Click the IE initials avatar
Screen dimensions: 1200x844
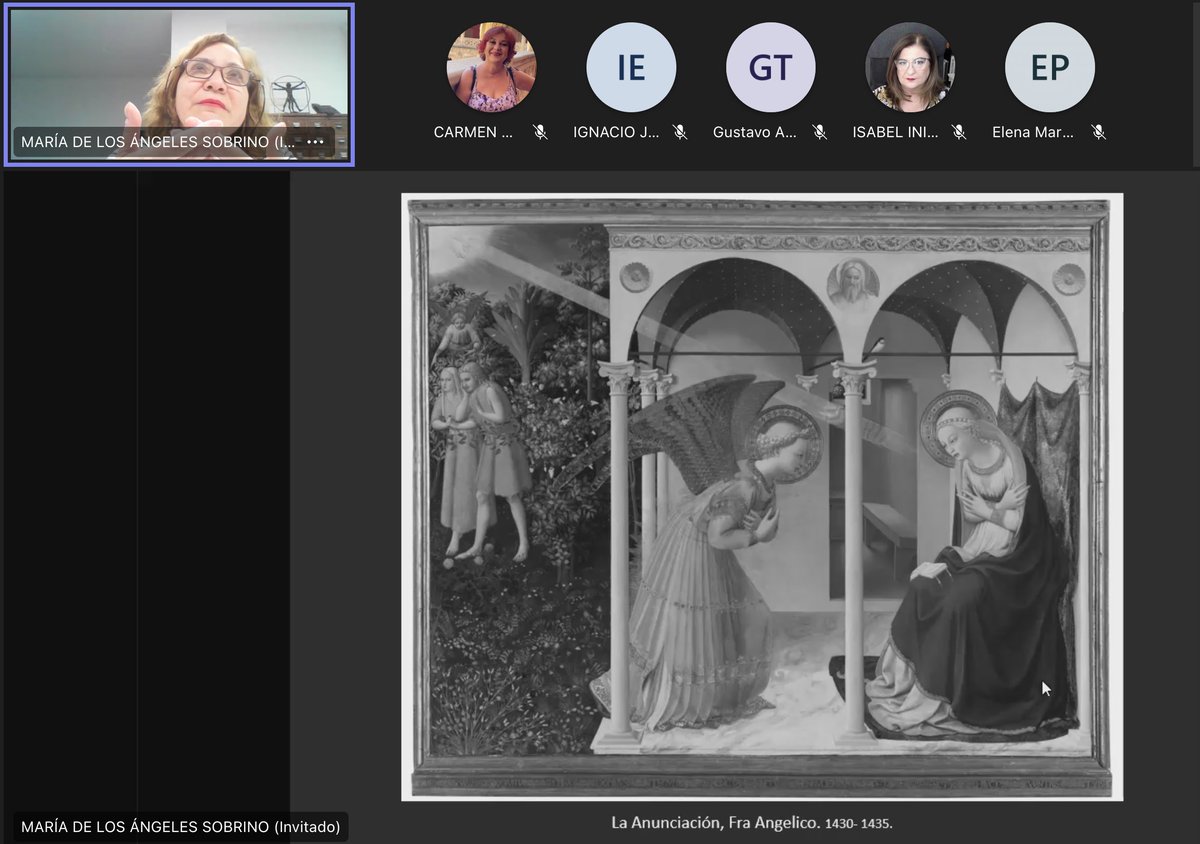click(631, 66)
